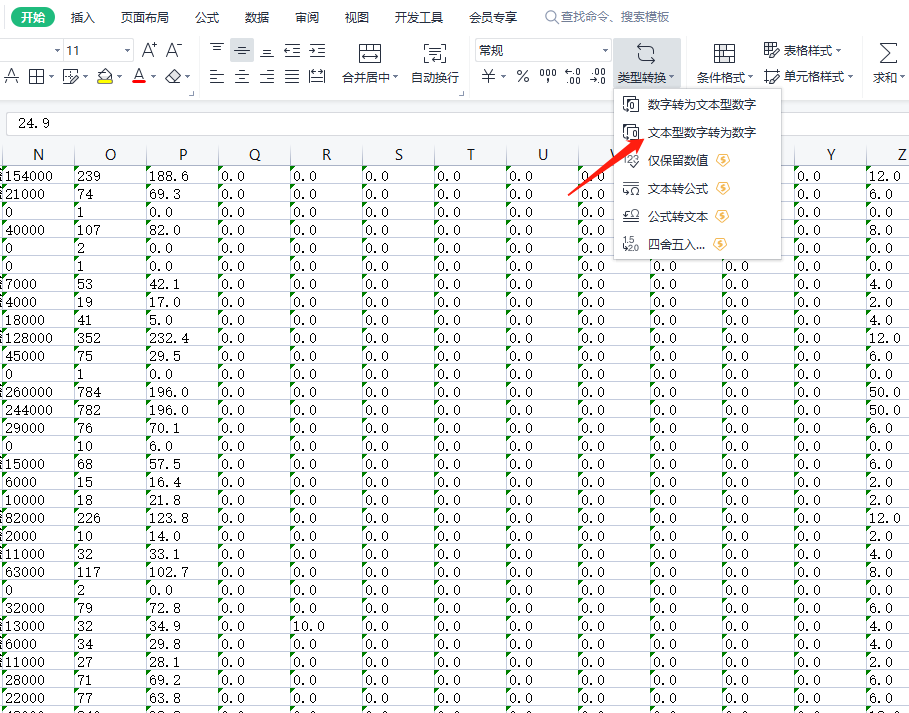Choose 文本转公式 menu item
Screen dimensions: 909x713
pos(697,188)
